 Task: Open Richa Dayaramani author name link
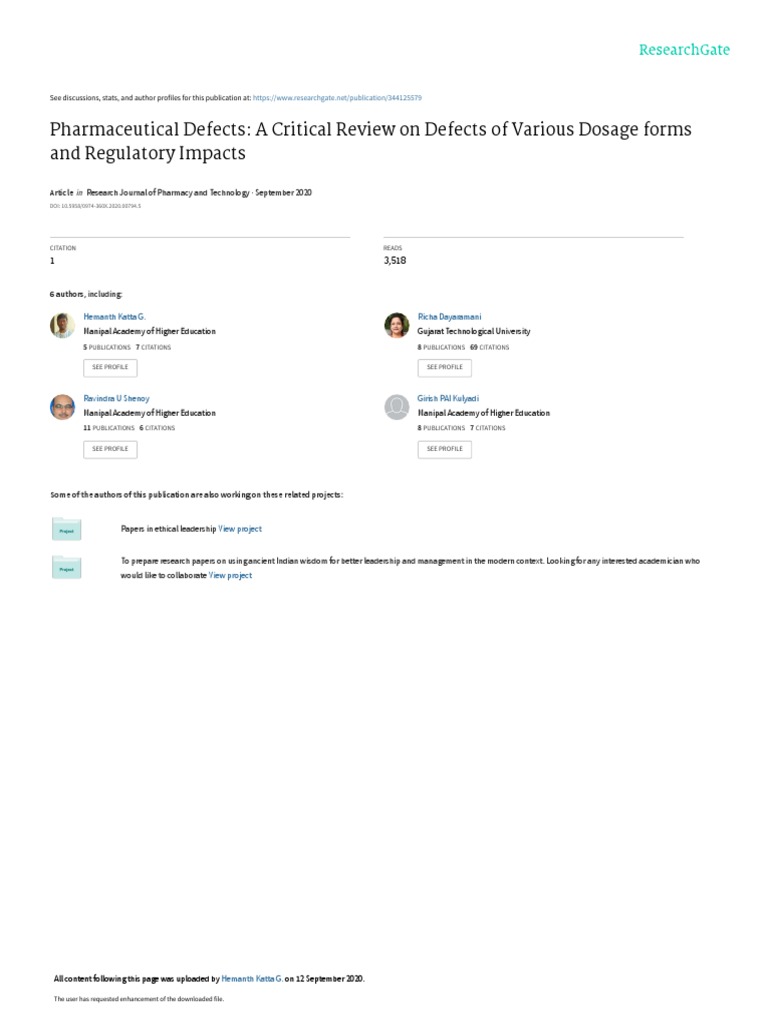(449, 316)
